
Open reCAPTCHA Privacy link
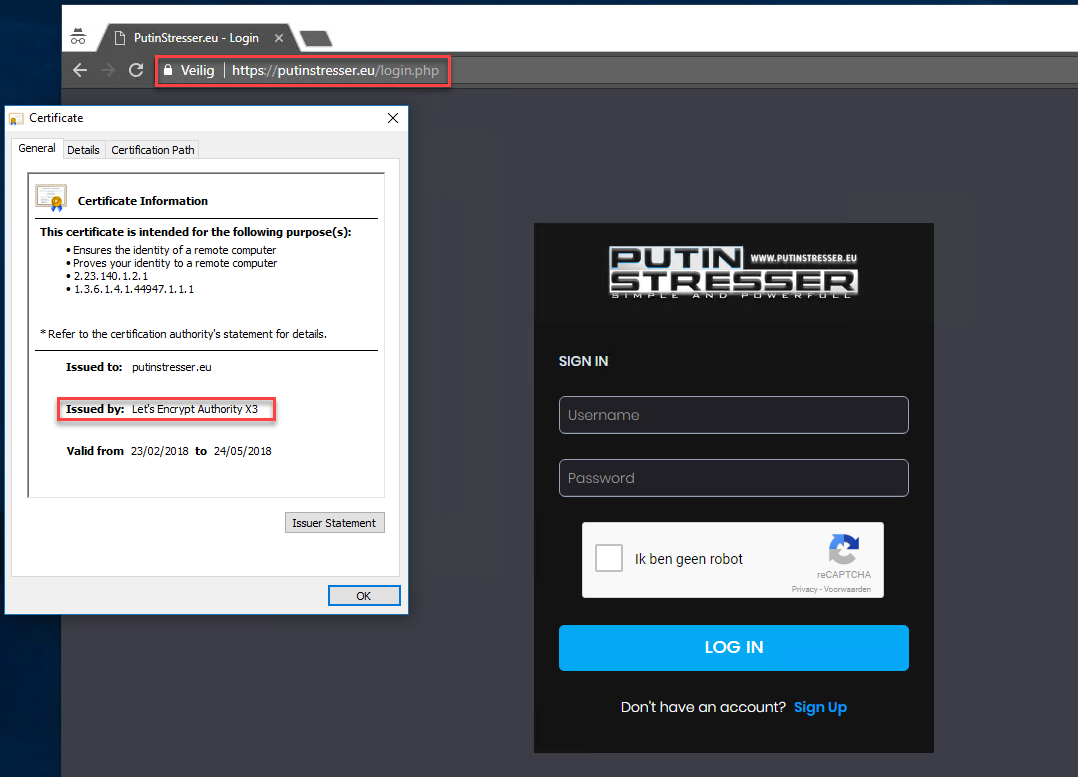pyautogui.click(x=804, y=589)
